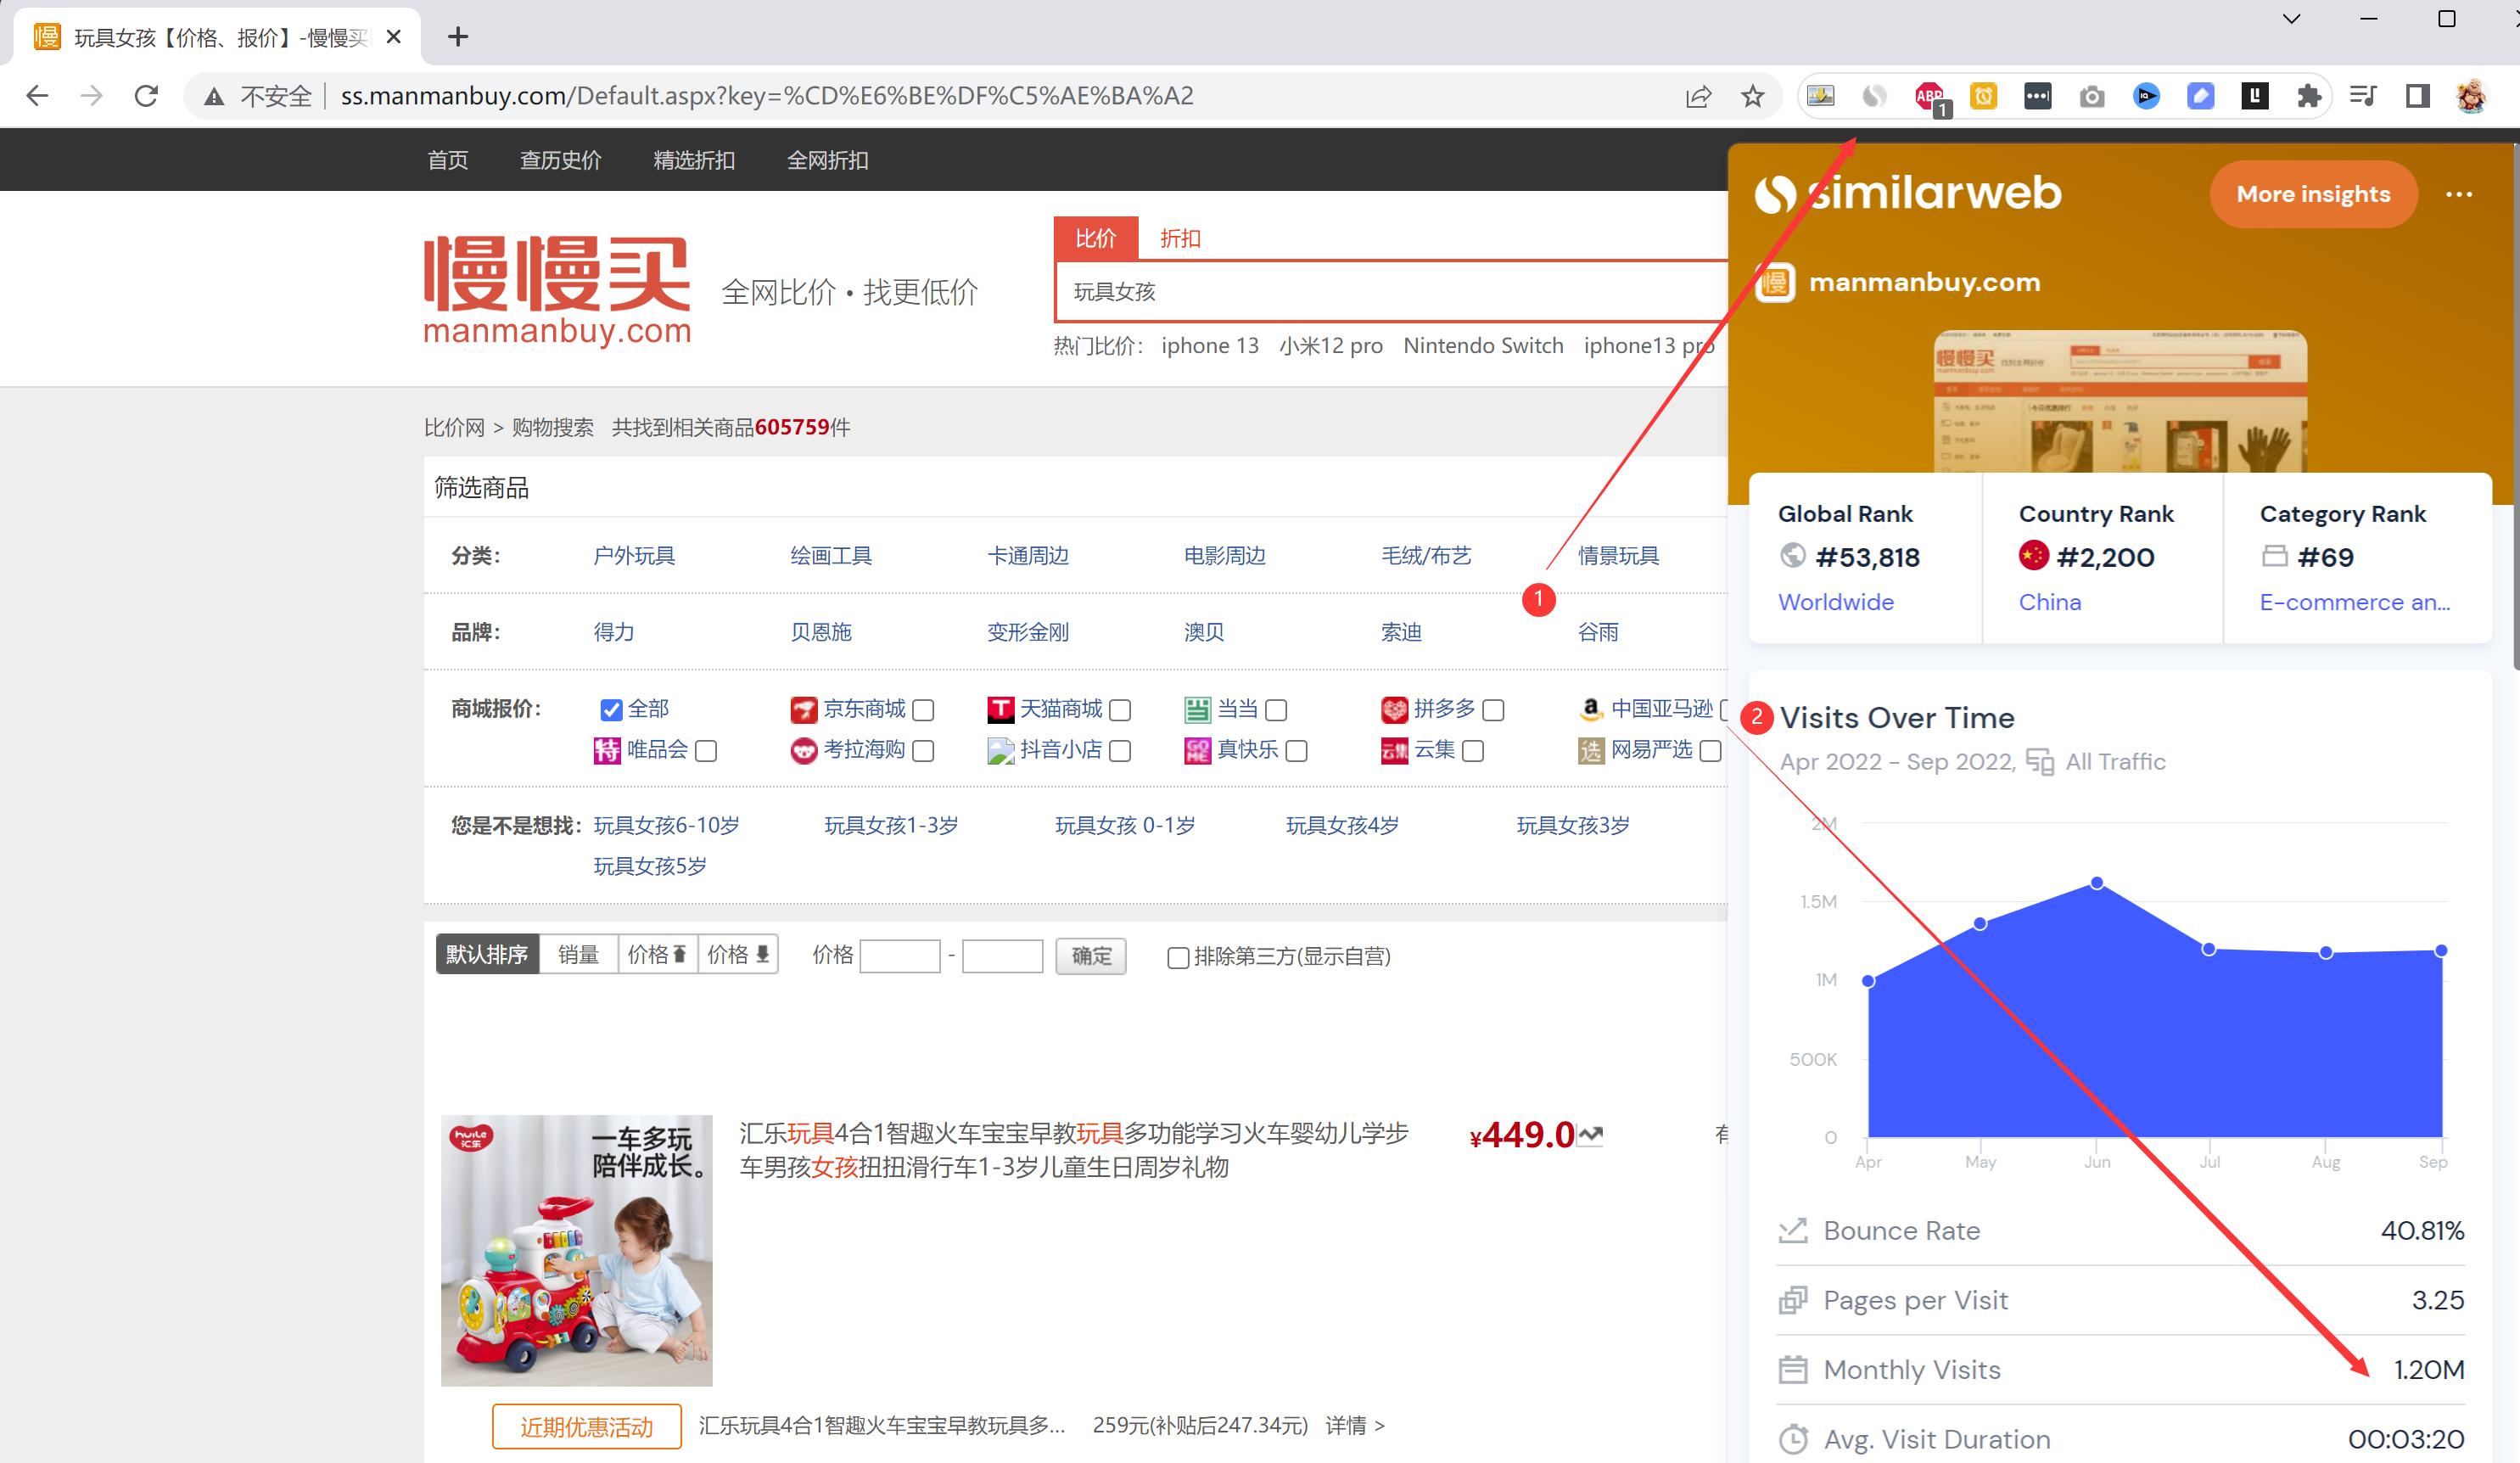Switch to the 折扣 tab

[x=1180, y=238]
